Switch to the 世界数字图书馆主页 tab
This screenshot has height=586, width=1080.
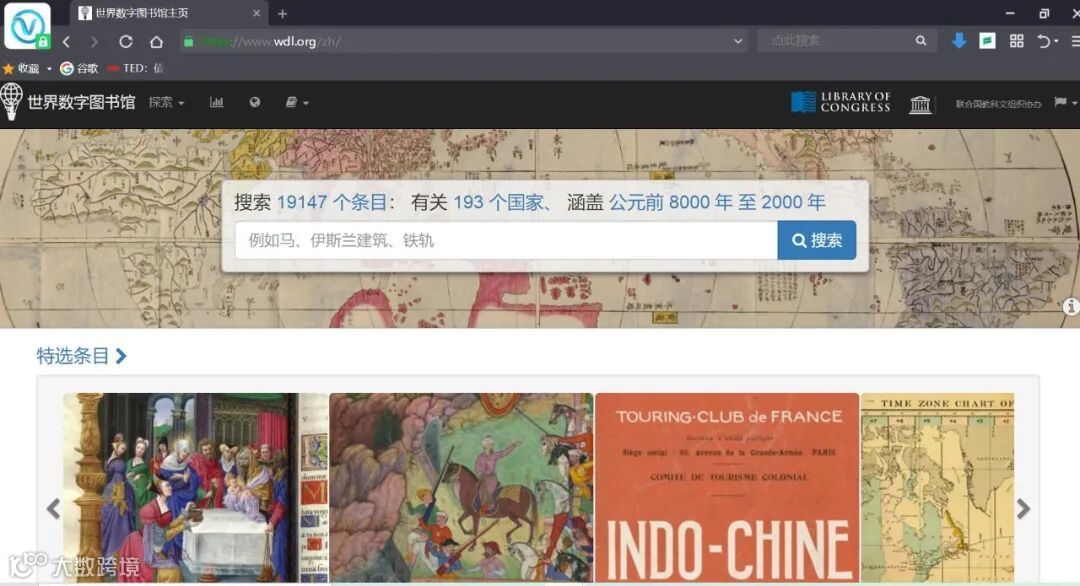pos(141,13)
